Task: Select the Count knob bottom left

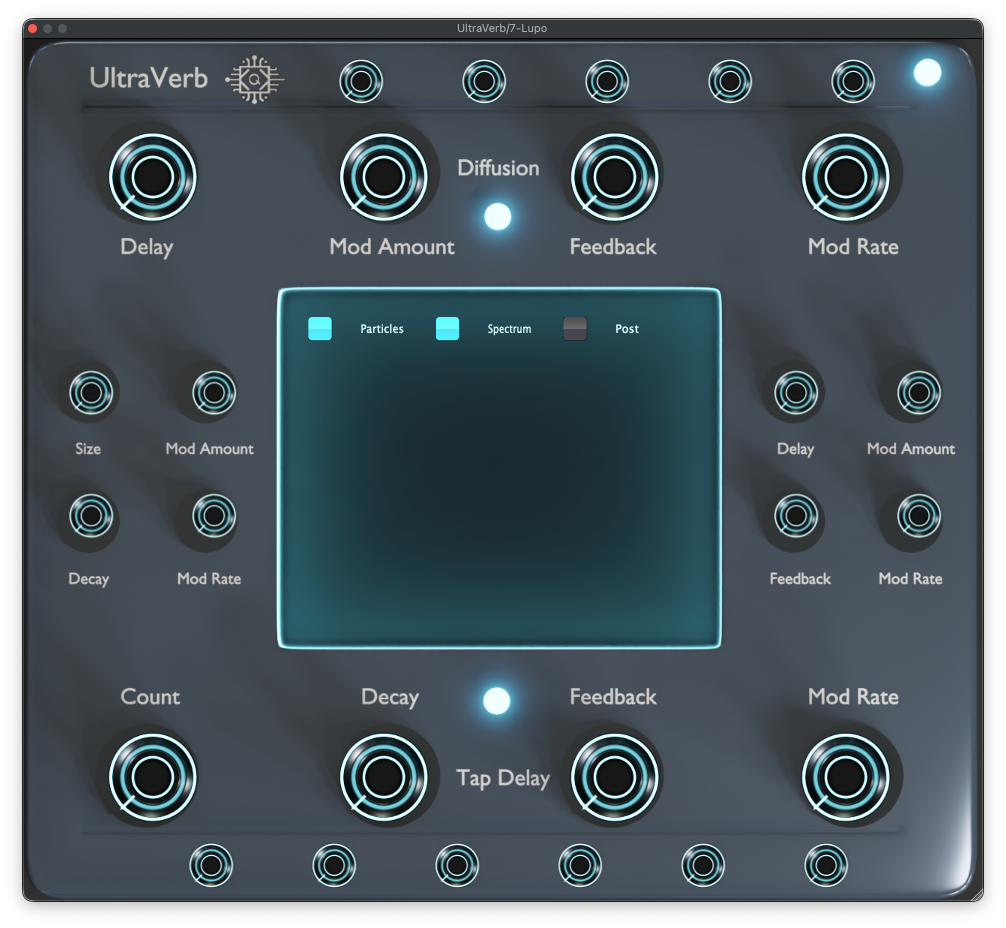Action: [x=151, y=776]
